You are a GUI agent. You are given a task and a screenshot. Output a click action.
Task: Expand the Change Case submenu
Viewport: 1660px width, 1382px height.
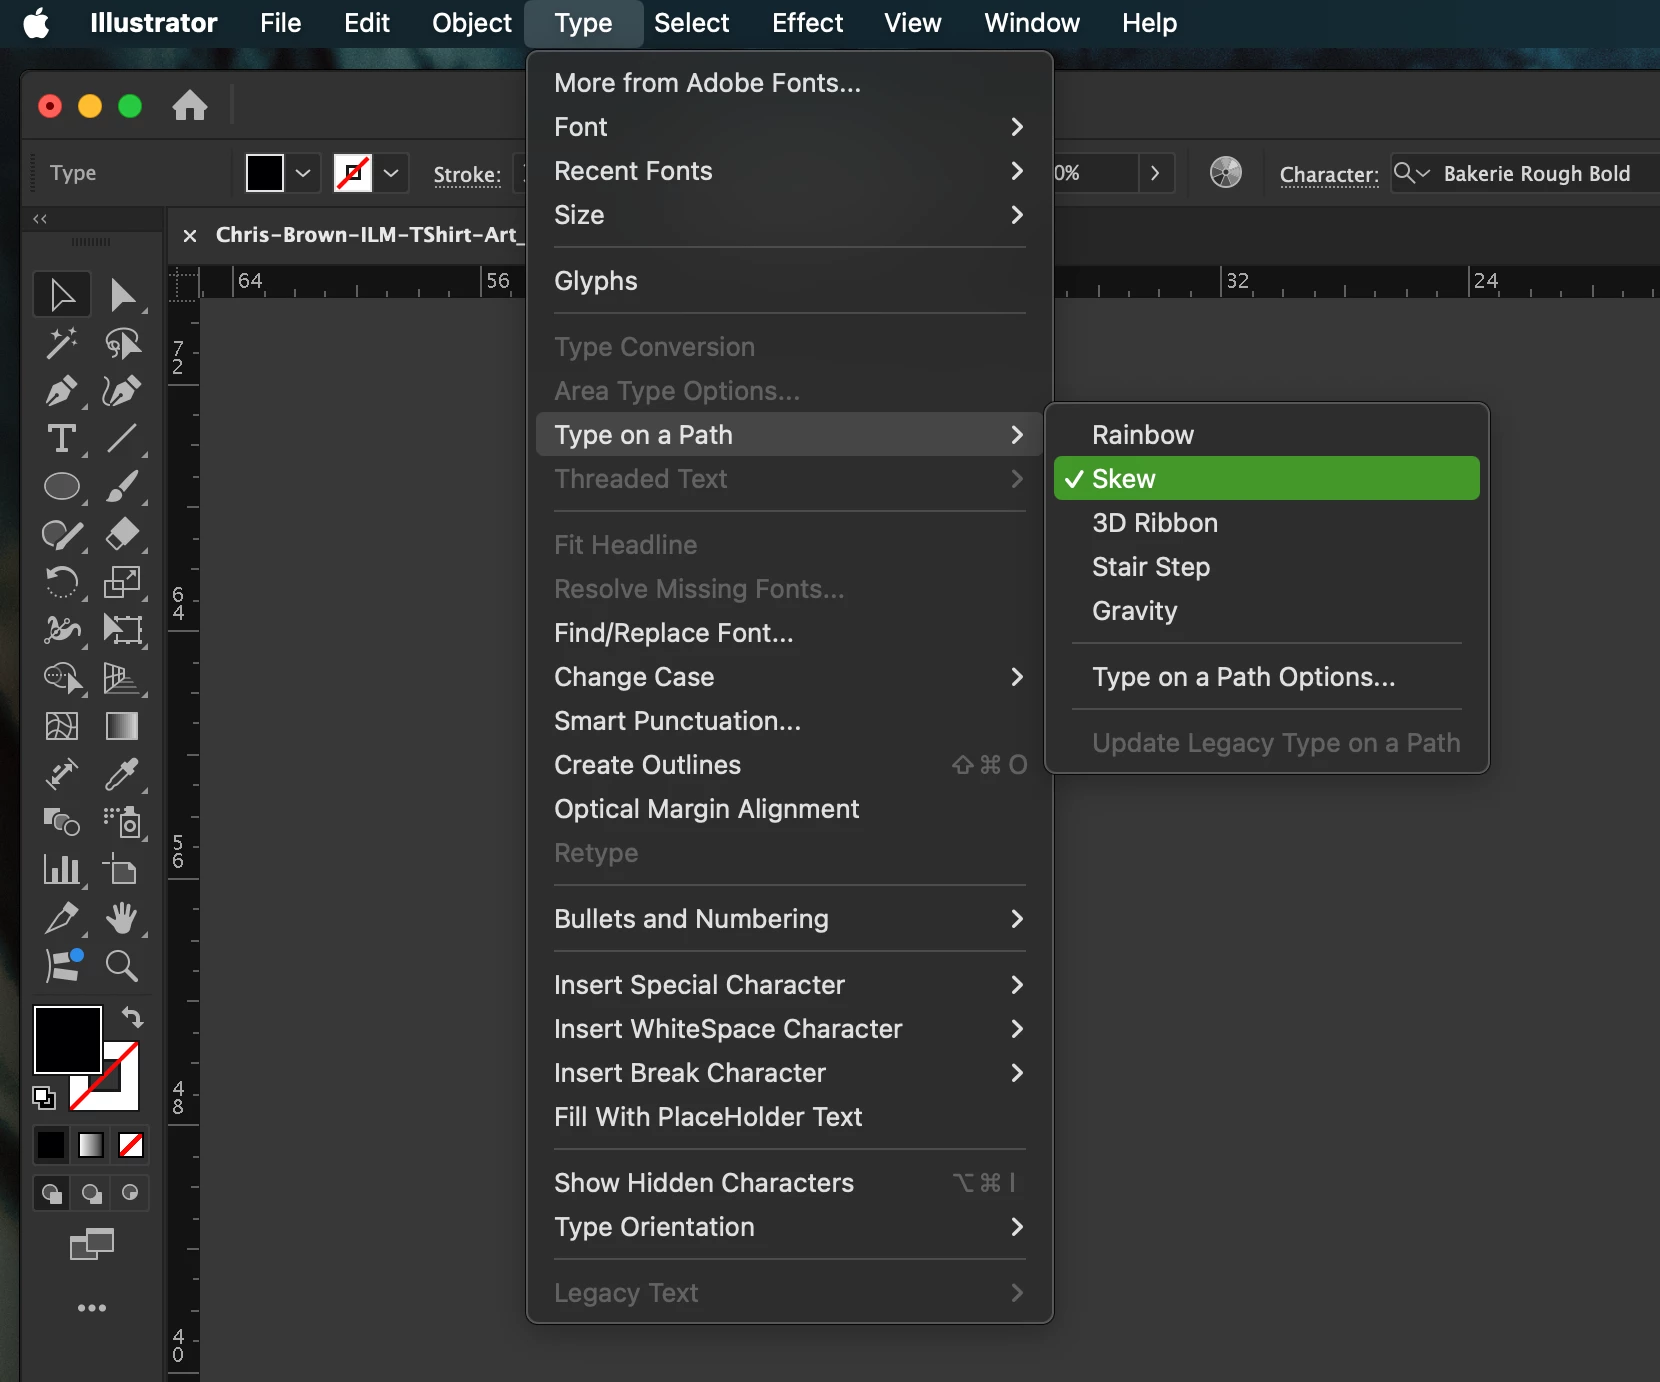tap(790, 677)
